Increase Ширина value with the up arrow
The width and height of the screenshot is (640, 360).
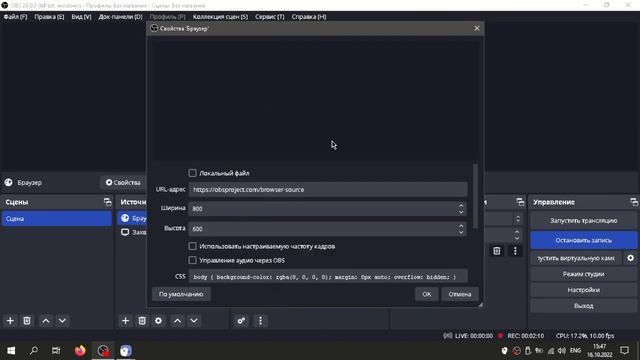click(x=461, y=206)
